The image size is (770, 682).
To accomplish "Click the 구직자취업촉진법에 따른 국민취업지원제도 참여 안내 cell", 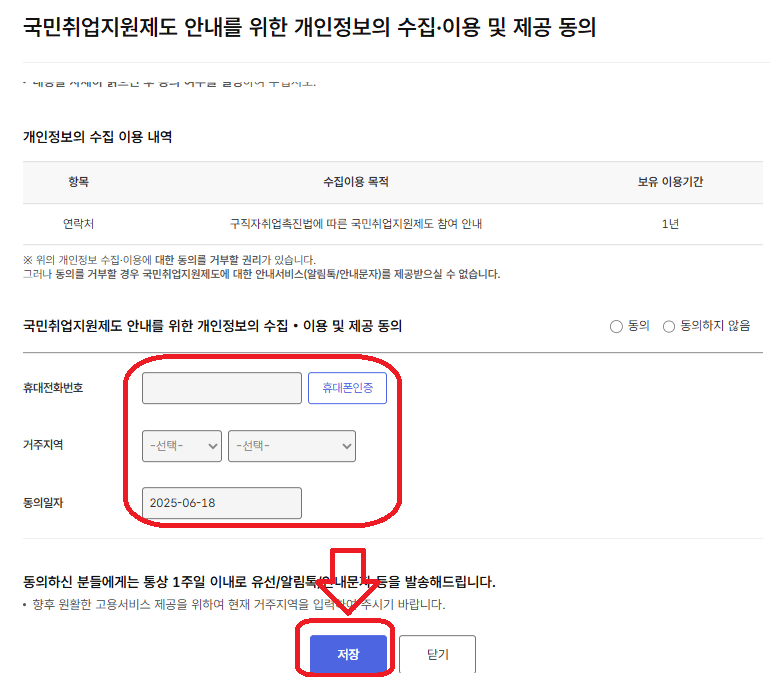I will coord(356,224).
